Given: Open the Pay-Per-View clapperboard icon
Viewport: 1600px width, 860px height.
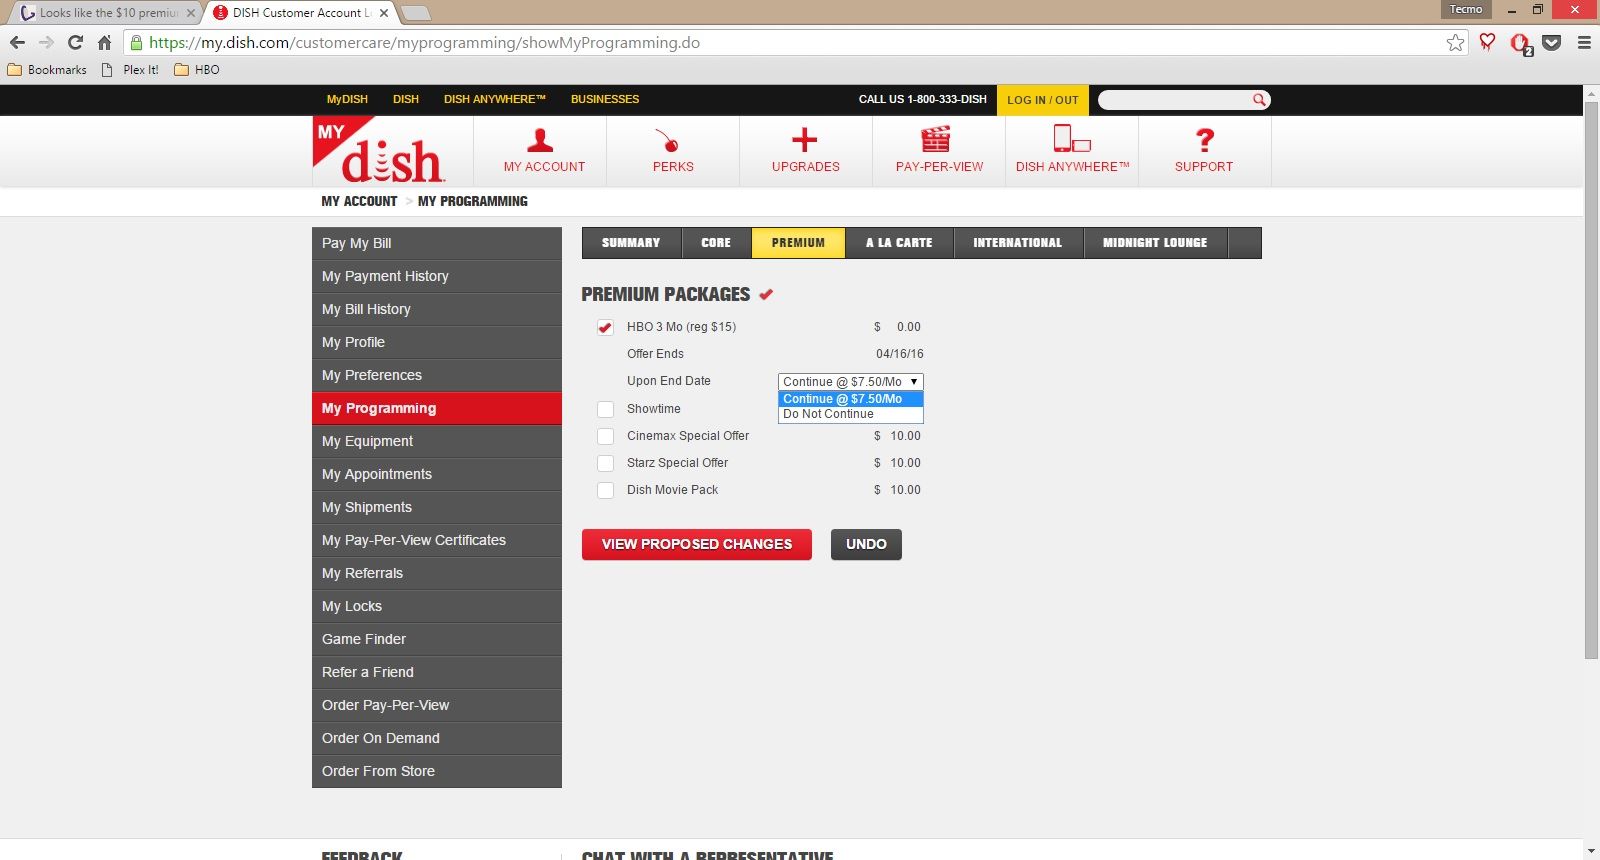Looking at the screenshot, I should (936, 139).
